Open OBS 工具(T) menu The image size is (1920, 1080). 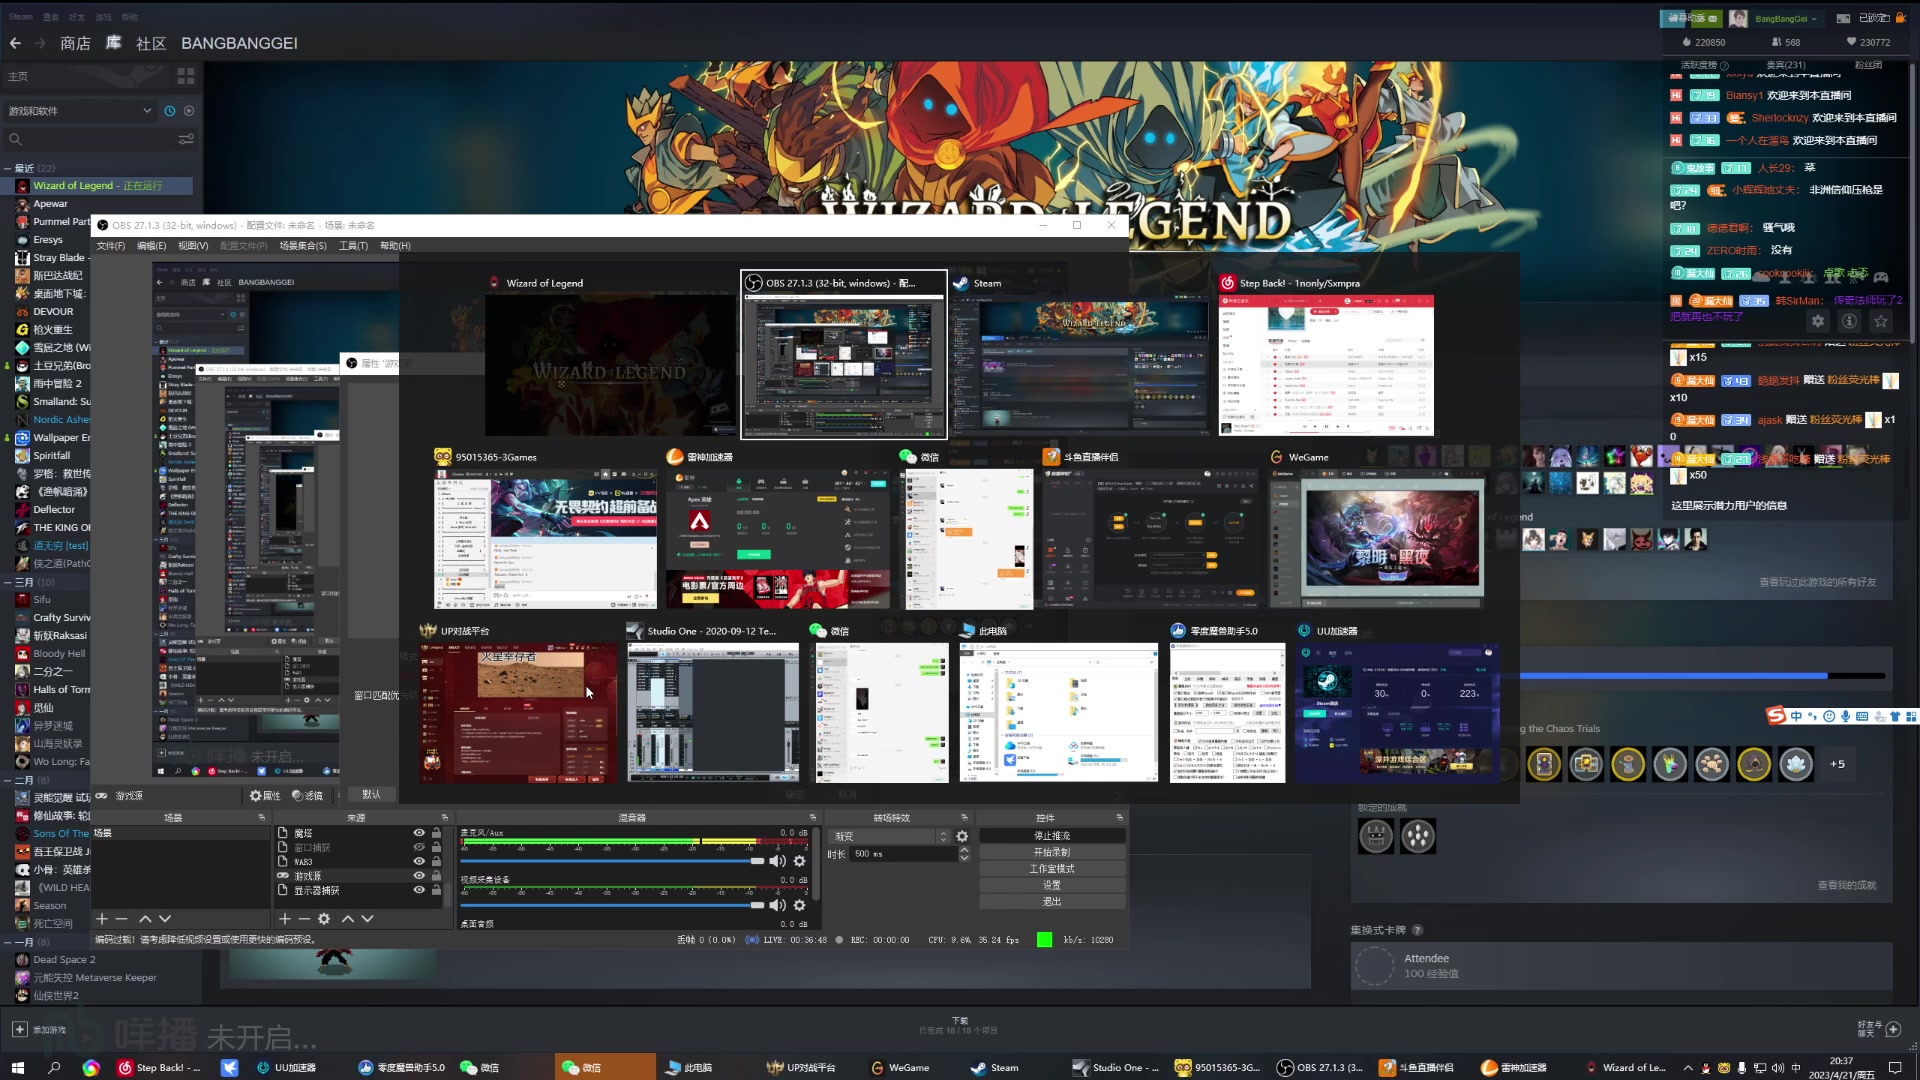[x=353, y=246]
